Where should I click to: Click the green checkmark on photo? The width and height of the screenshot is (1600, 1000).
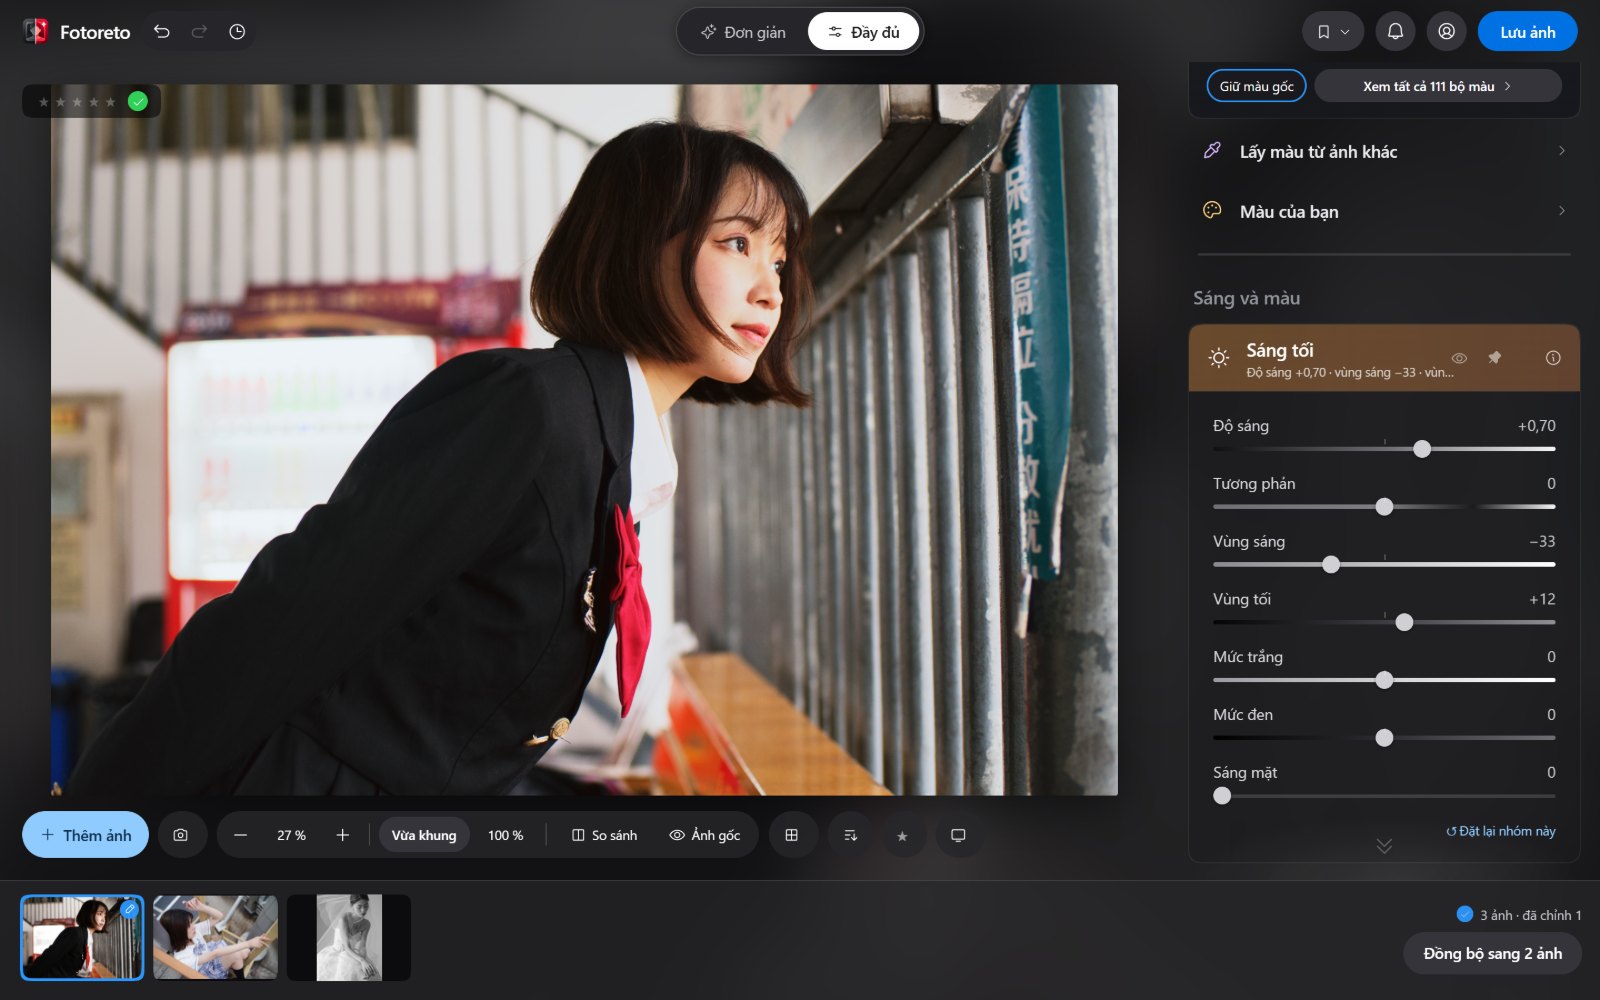[x=138, y=101]
